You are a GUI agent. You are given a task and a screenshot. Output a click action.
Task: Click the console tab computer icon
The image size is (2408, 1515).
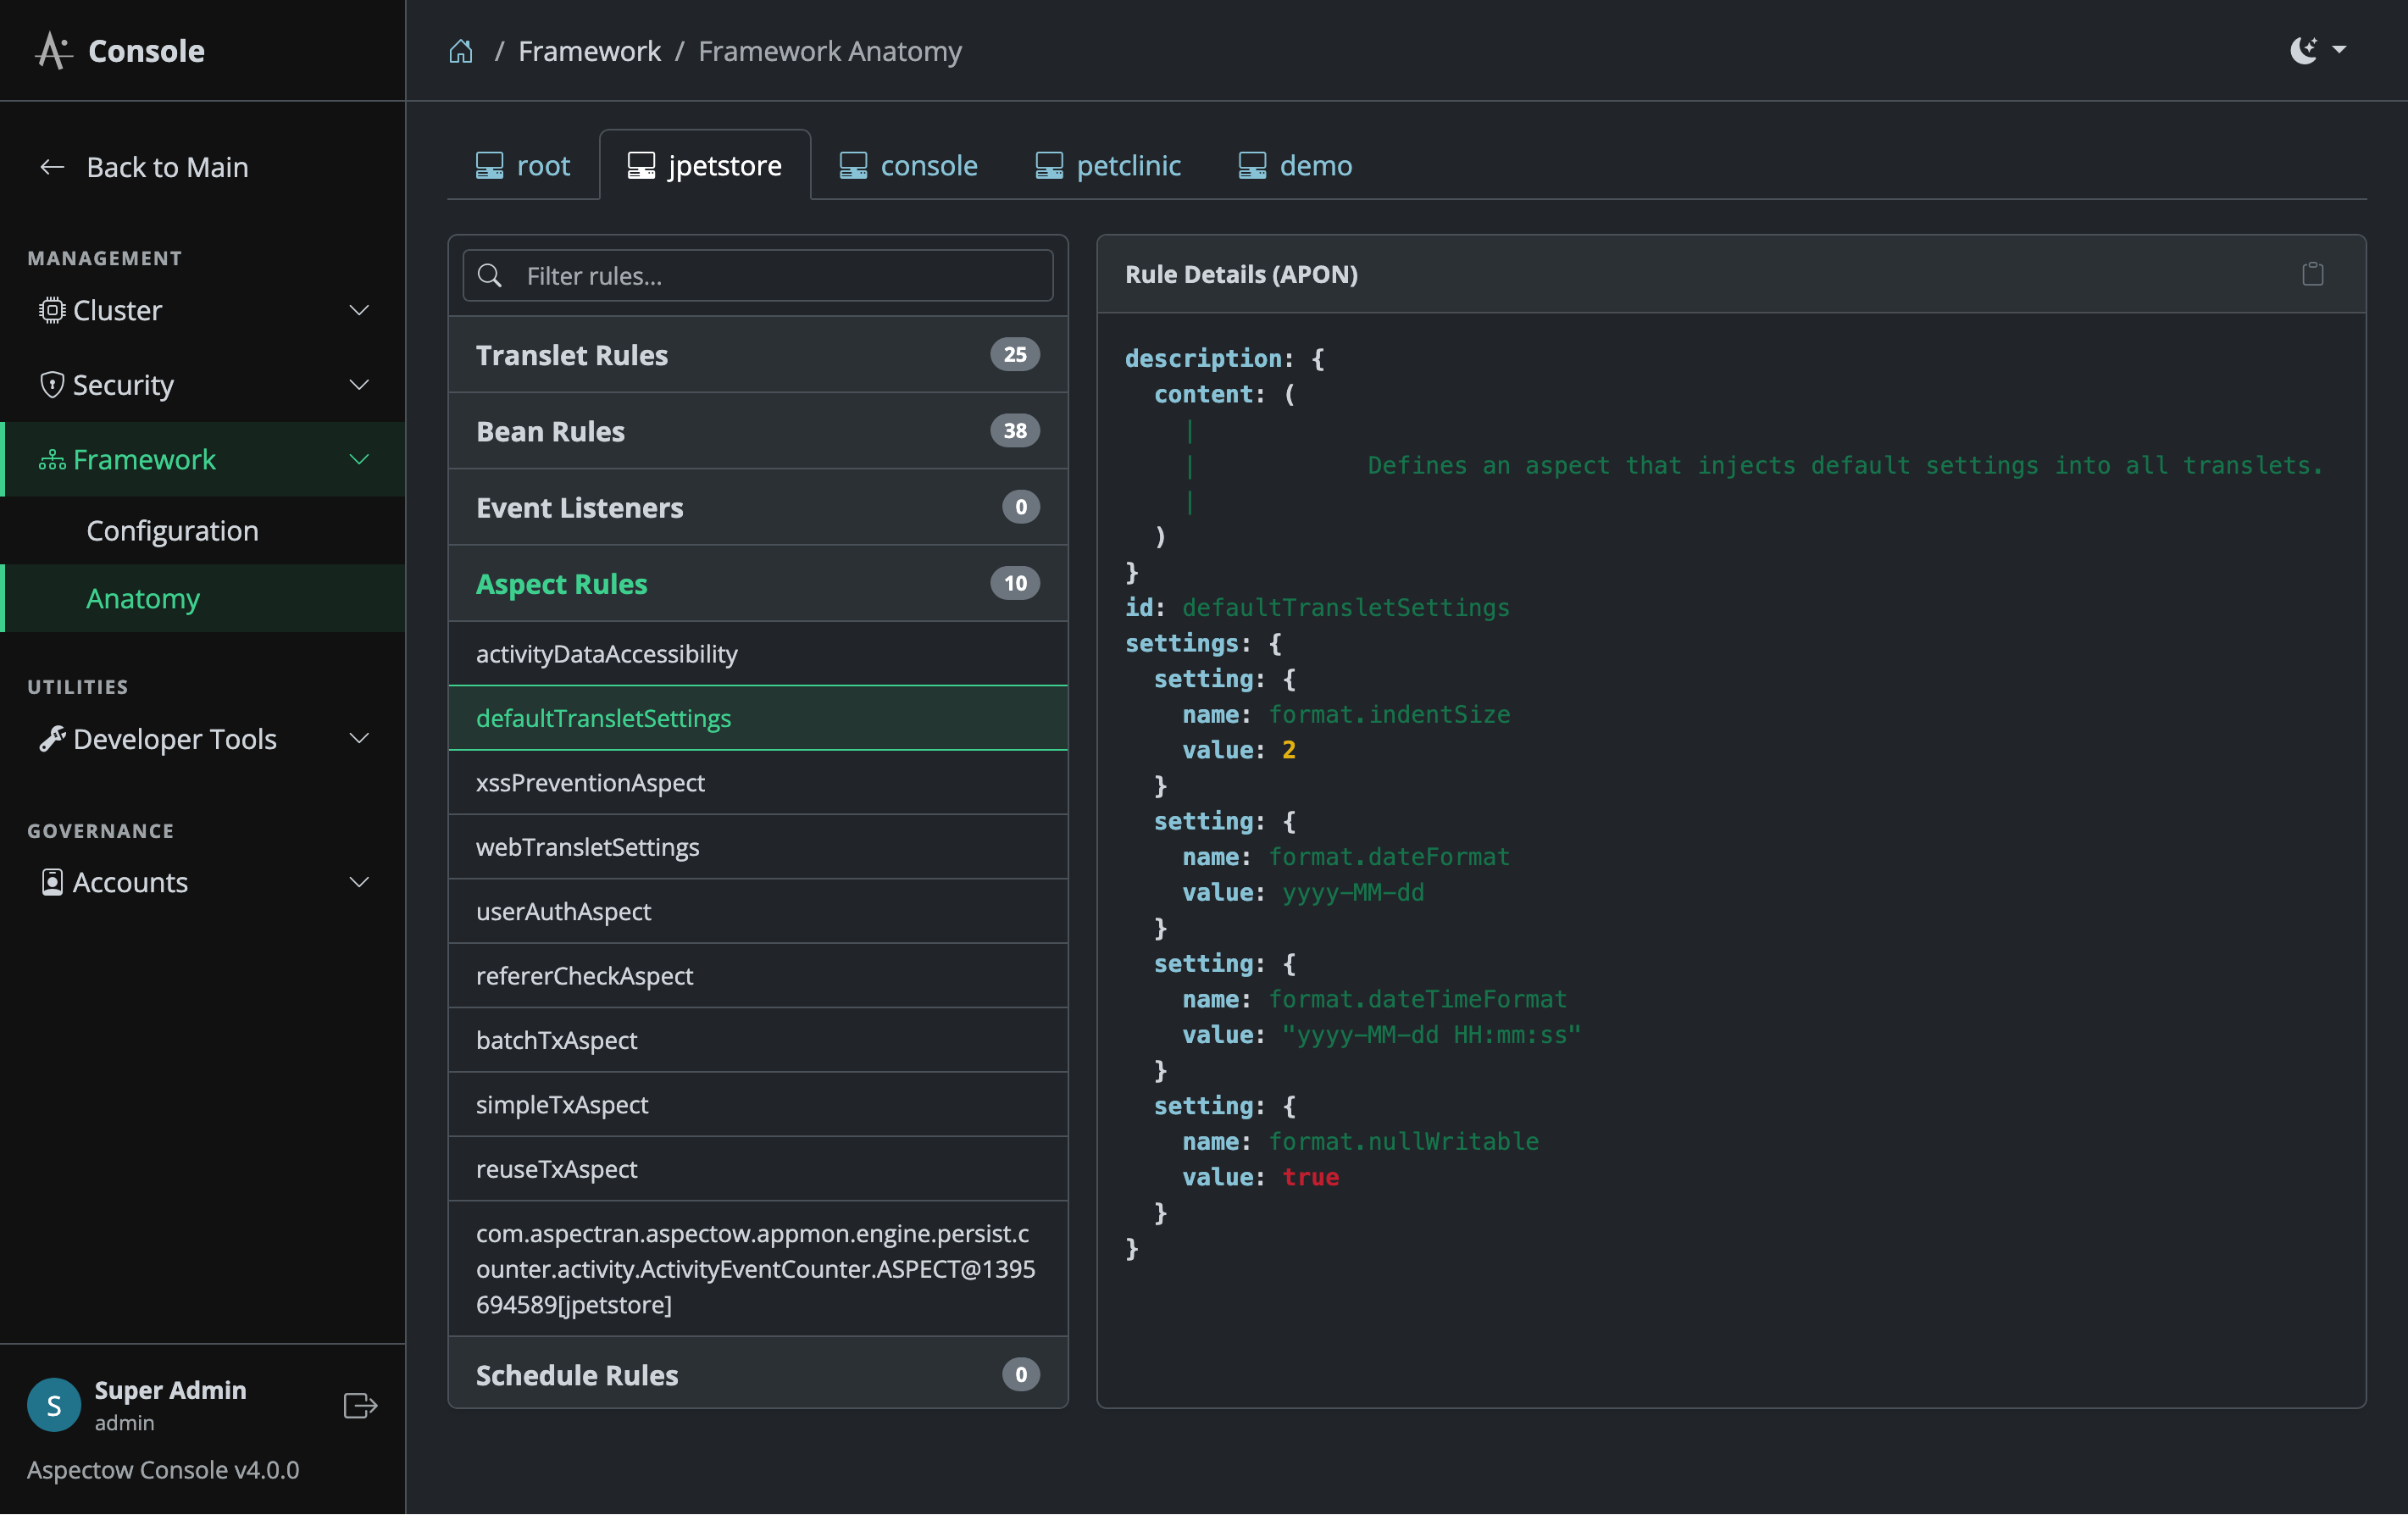tap(853, 166)
